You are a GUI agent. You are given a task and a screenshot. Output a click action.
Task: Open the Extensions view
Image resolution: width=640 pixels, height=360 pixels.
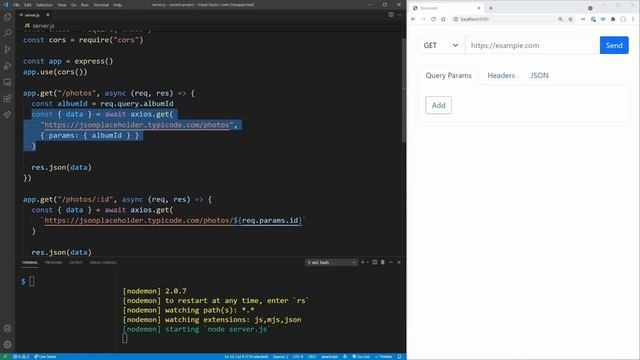coord(7,98)
